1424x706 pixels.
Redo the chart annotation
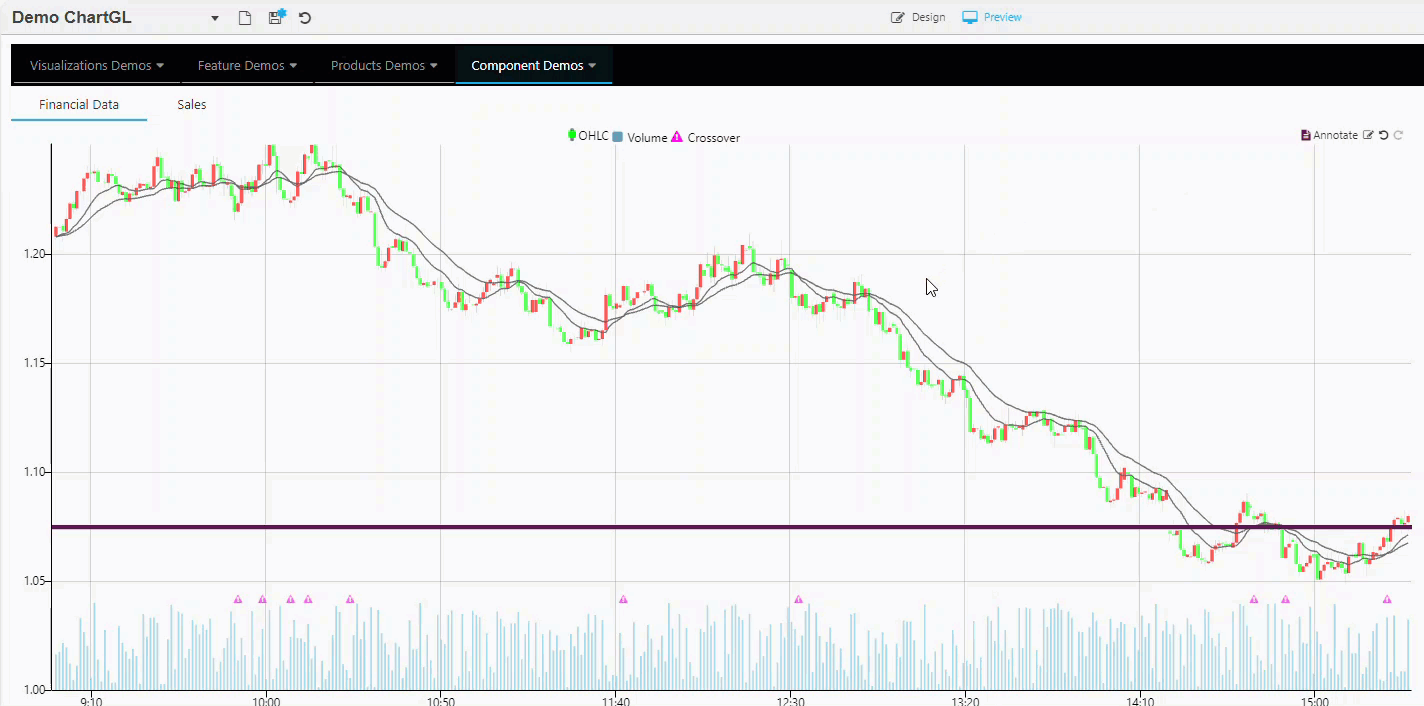1399,135
